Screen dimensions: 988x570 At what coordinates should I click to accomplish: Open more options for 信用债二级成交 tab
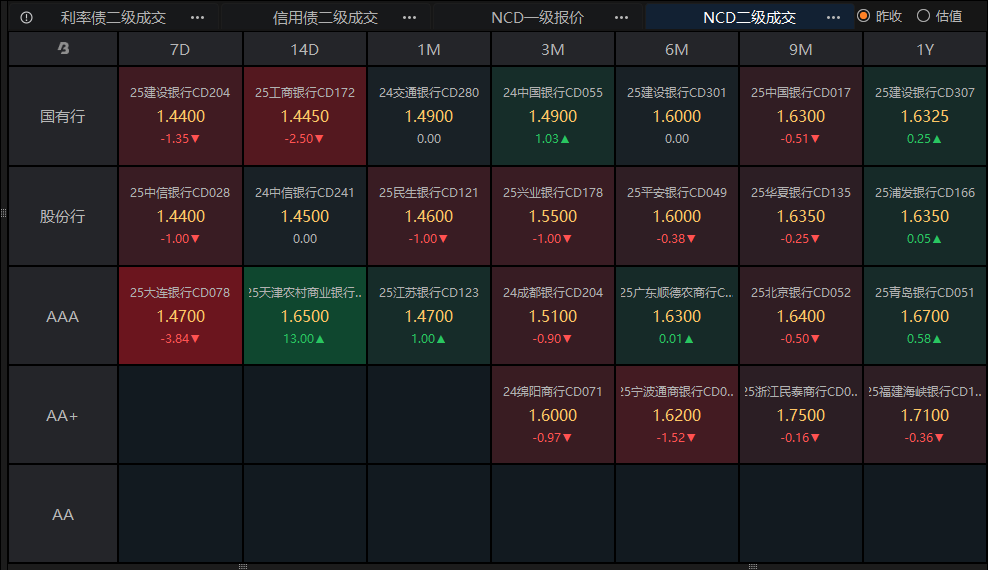409,17
